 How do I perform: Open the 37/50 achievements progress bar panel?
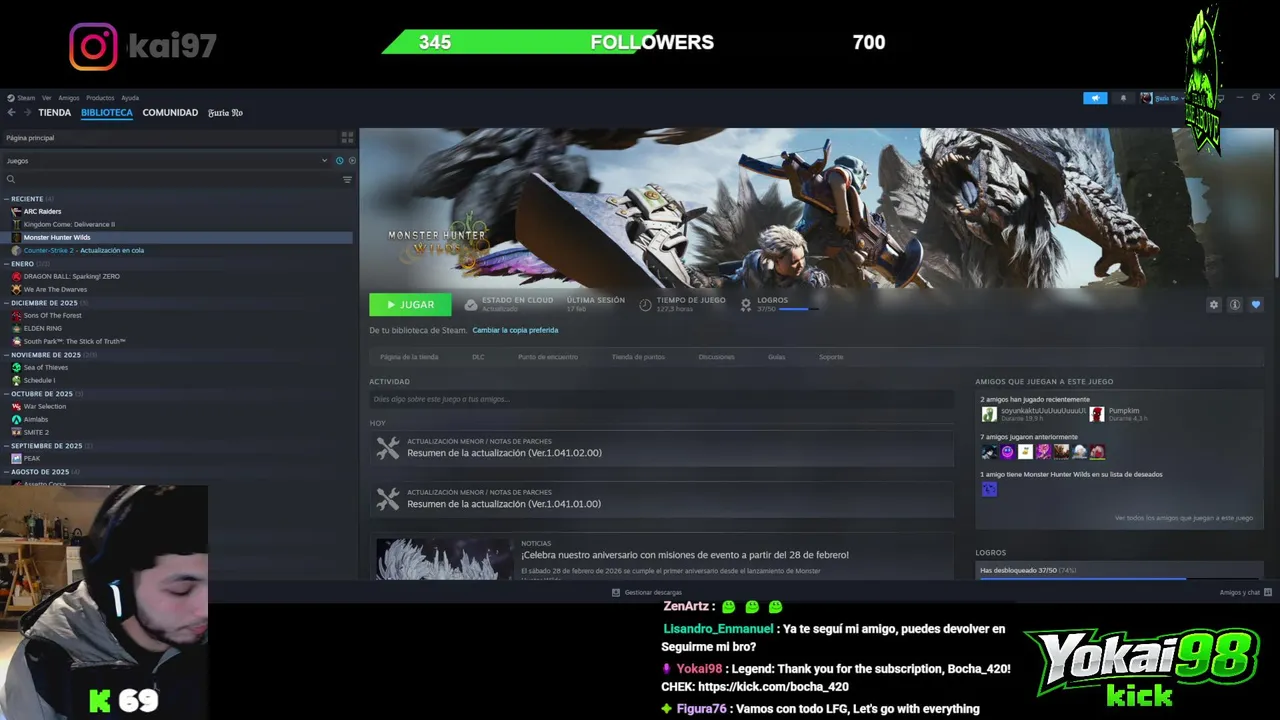coord(1119,572)
